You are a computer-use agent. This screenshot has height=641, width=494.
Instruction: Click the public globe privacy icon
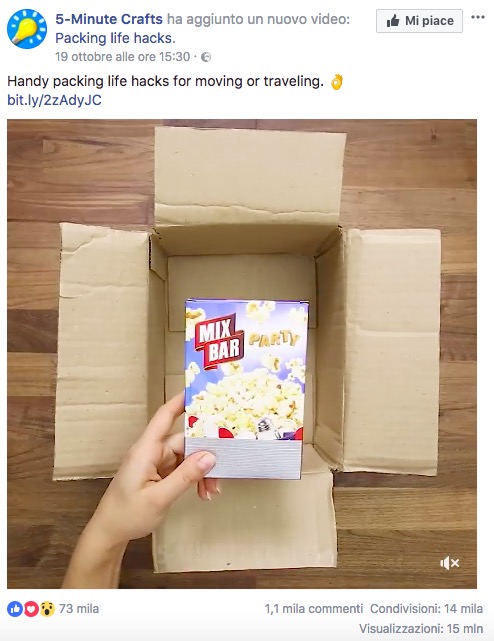tap(206, 57)
